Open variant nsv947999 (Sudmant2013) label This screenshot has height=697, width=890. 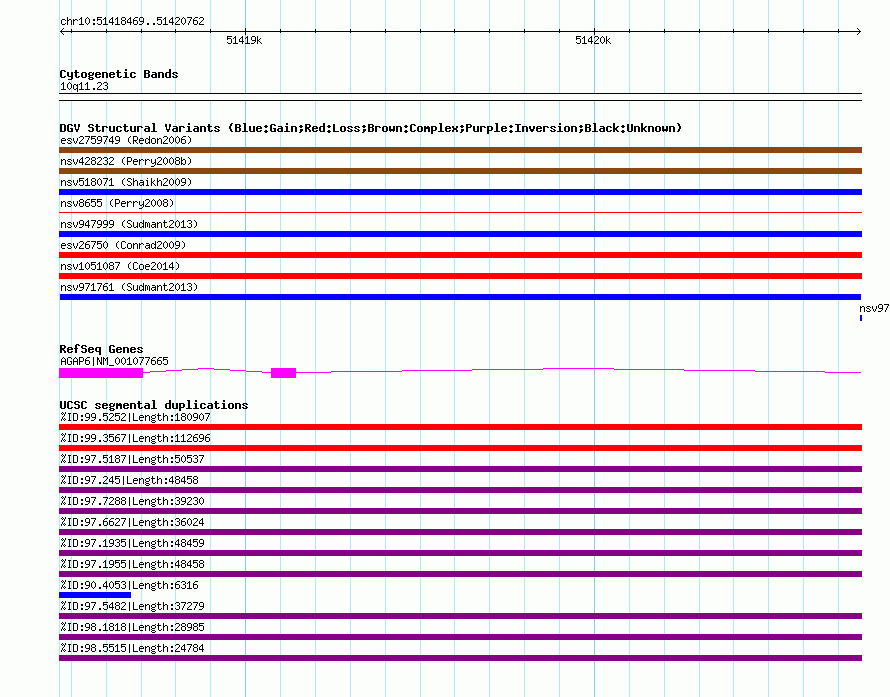click(129, 224)
